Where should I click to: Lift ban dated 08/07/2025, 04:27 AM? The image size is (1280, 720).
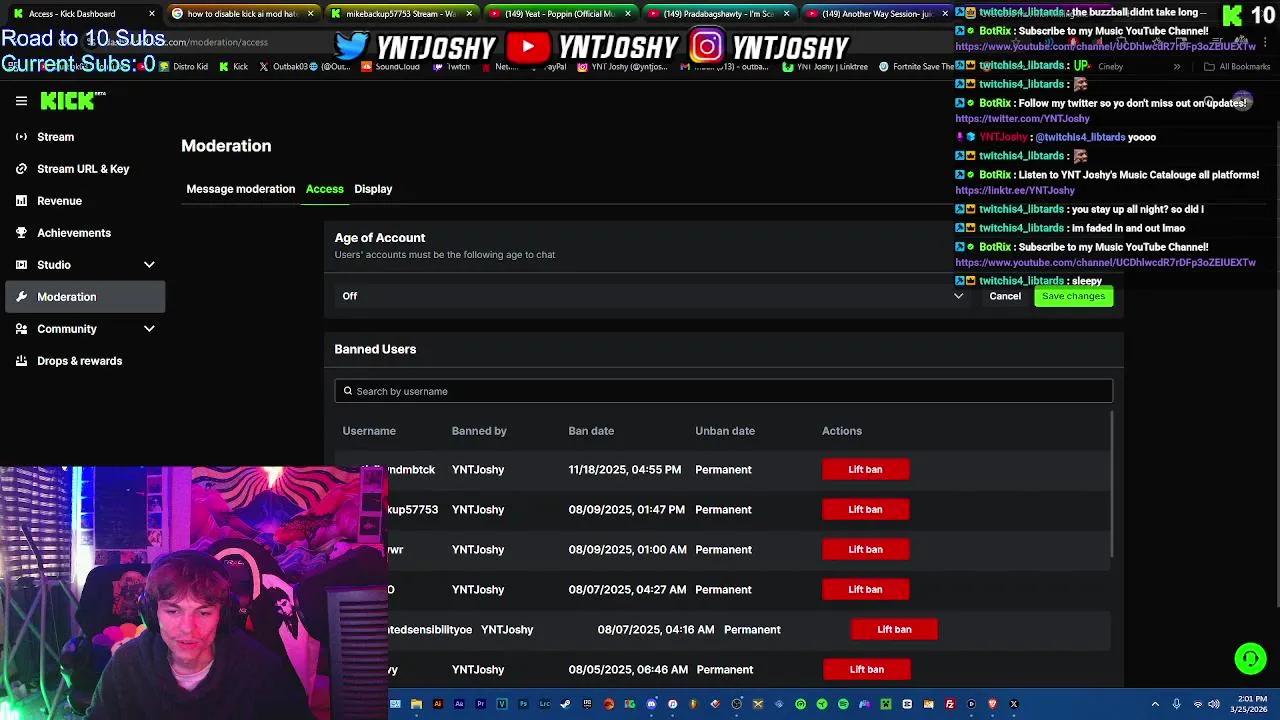(865, 589)
